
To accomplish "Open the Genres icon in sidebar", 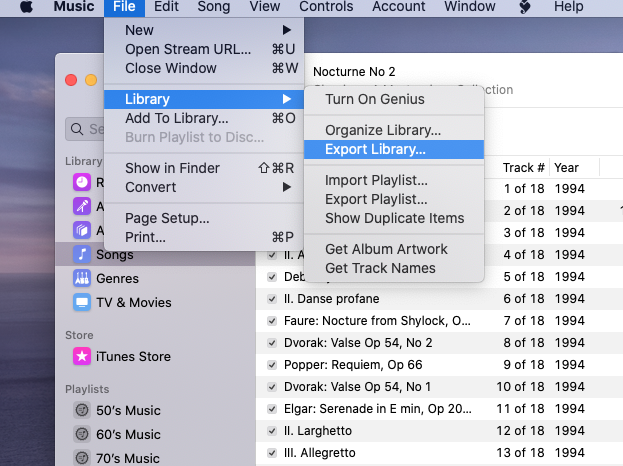I will pyautogui.click(x=82, y=278).
